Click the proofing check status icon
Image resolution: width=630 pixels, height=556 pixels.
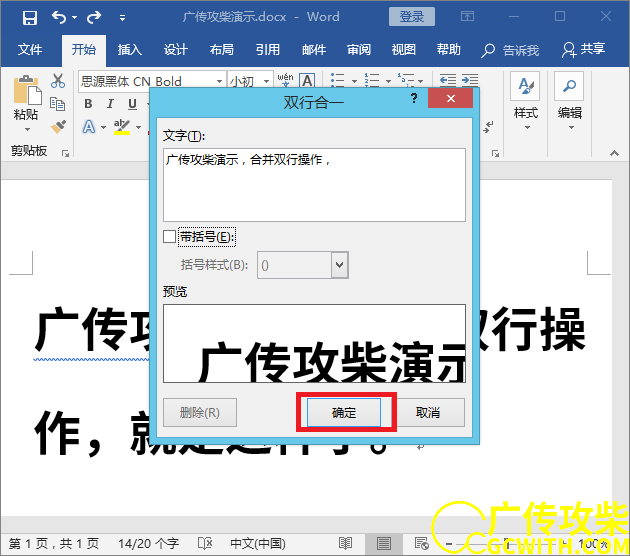pos(205,544)
